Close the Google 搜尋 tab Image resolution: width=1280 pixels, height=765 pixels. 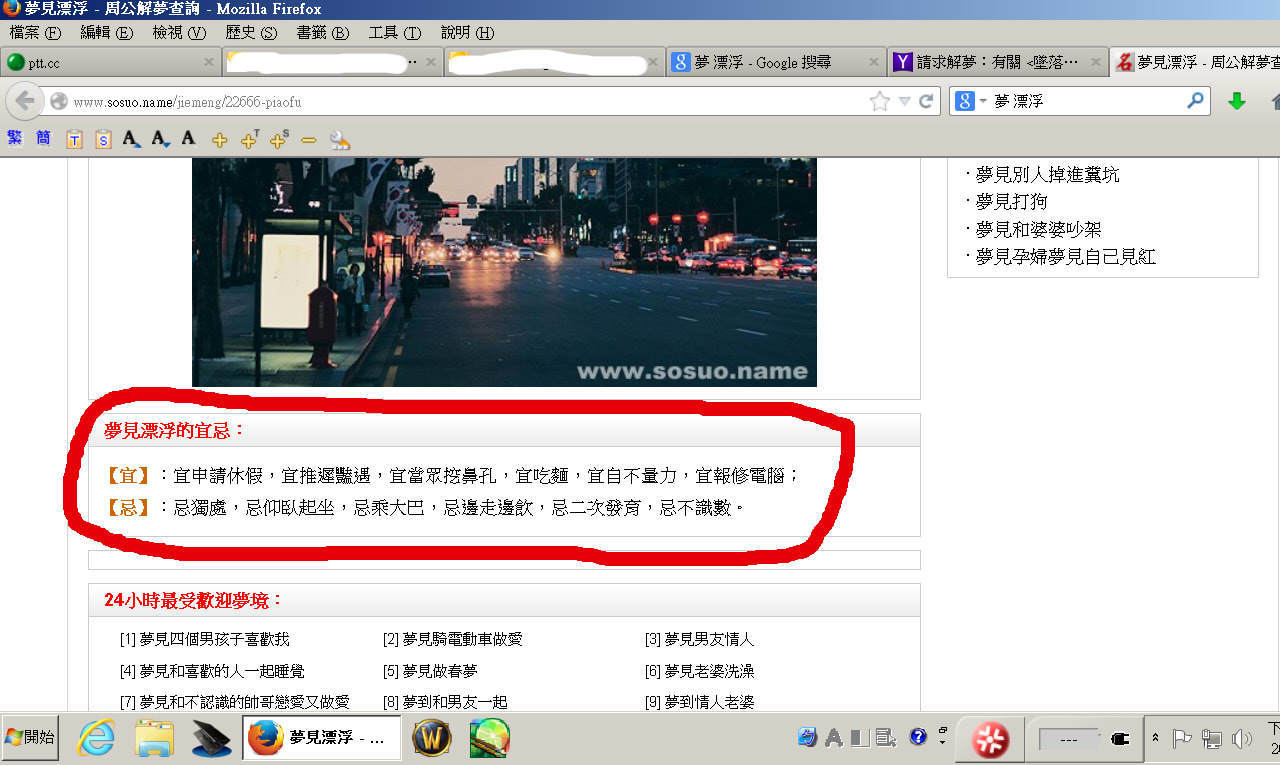pos(872,62)
